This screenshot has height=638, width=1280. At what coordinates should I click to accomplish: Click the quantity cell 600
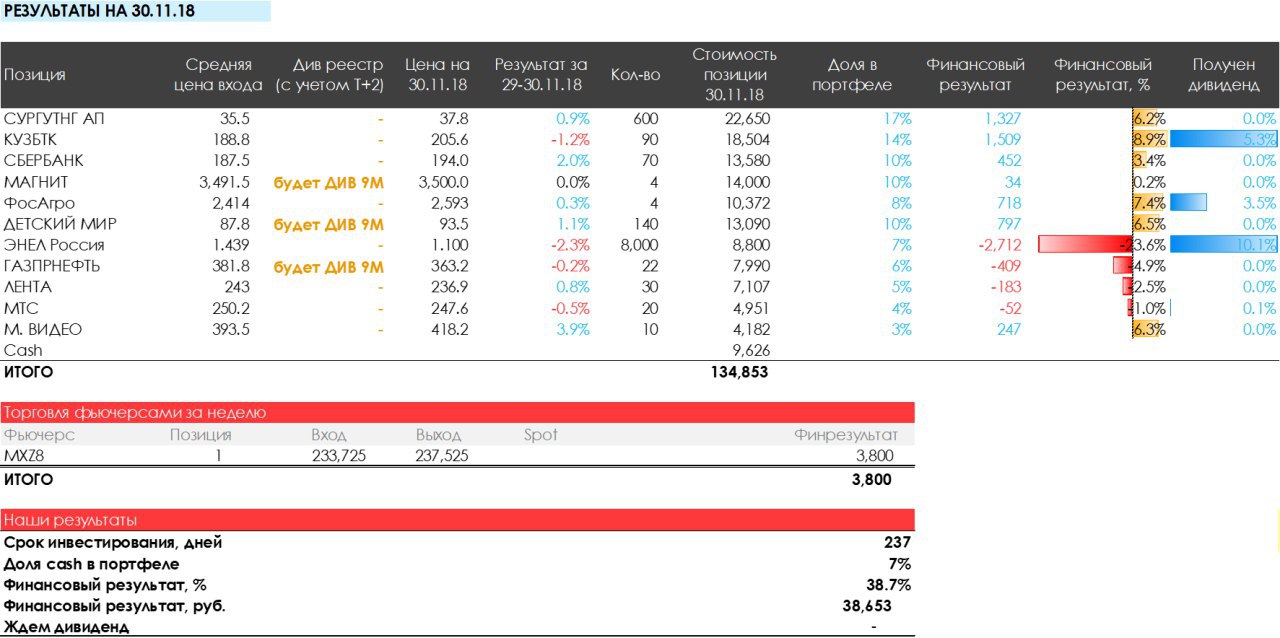tap(646, 119)
